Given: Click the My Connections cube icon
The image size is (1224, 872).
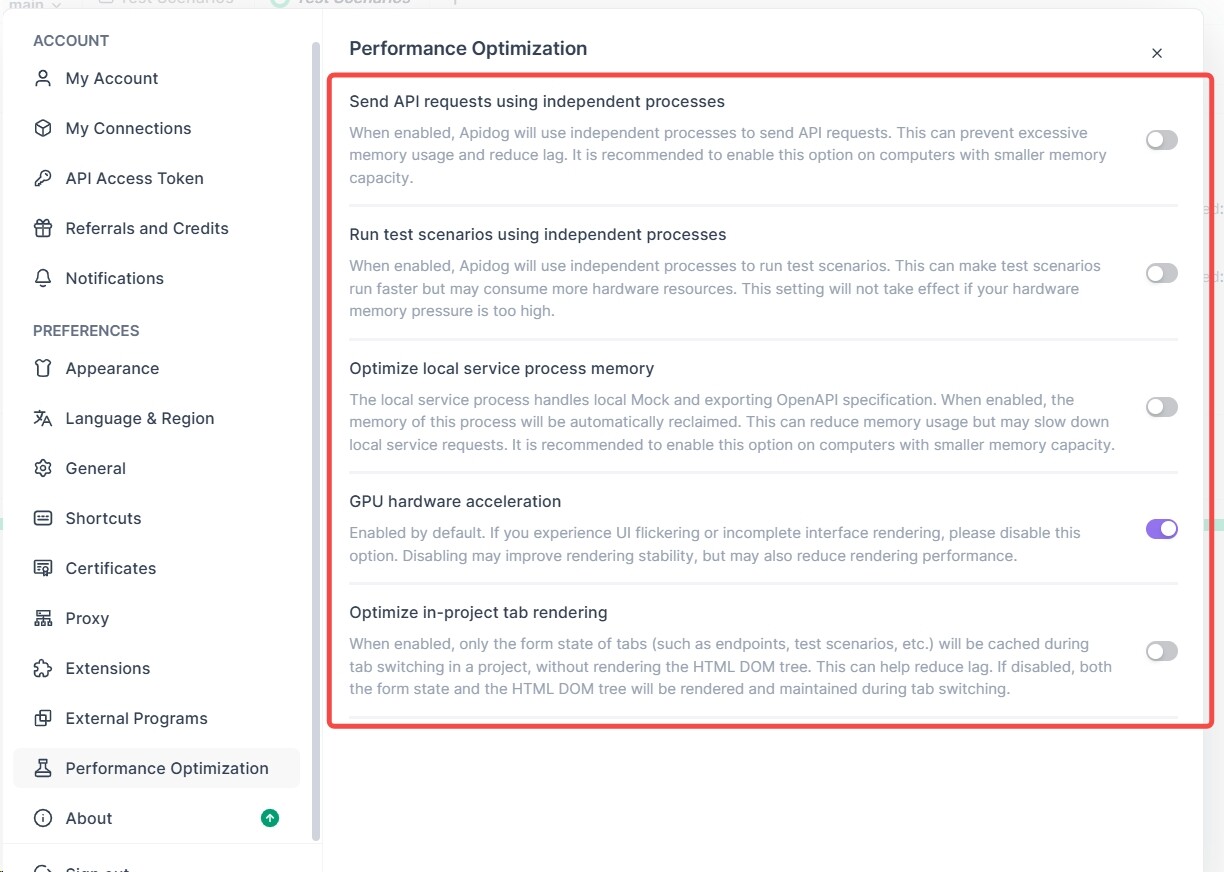Looking at the screenshot, I should [x=43, y=128].
